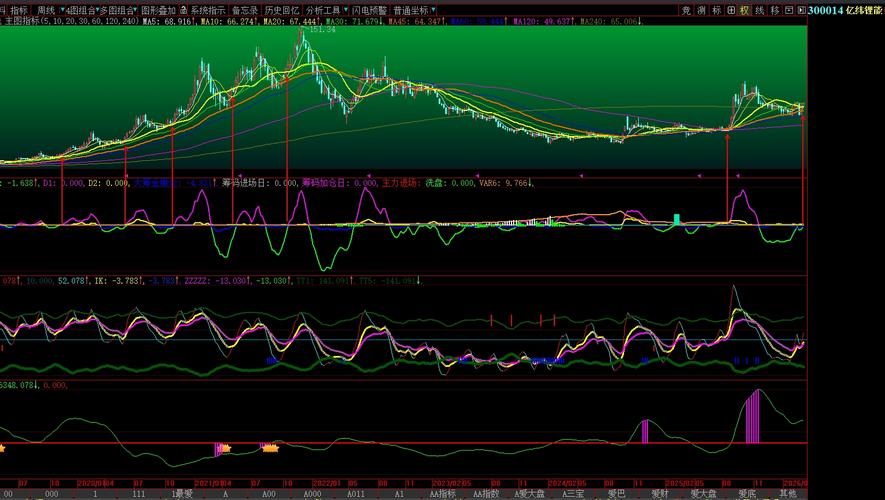Toggle the 权 adjustment button
The image size is (885, 500).
coord(745,10)
